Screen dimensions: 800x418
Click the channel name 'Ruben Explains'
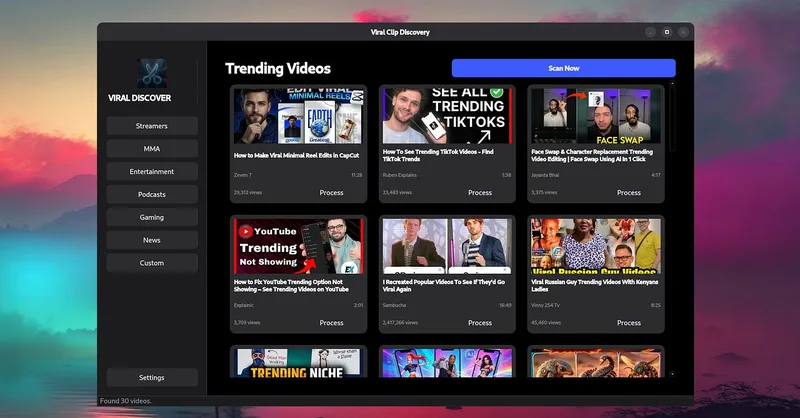coord(399,175)
